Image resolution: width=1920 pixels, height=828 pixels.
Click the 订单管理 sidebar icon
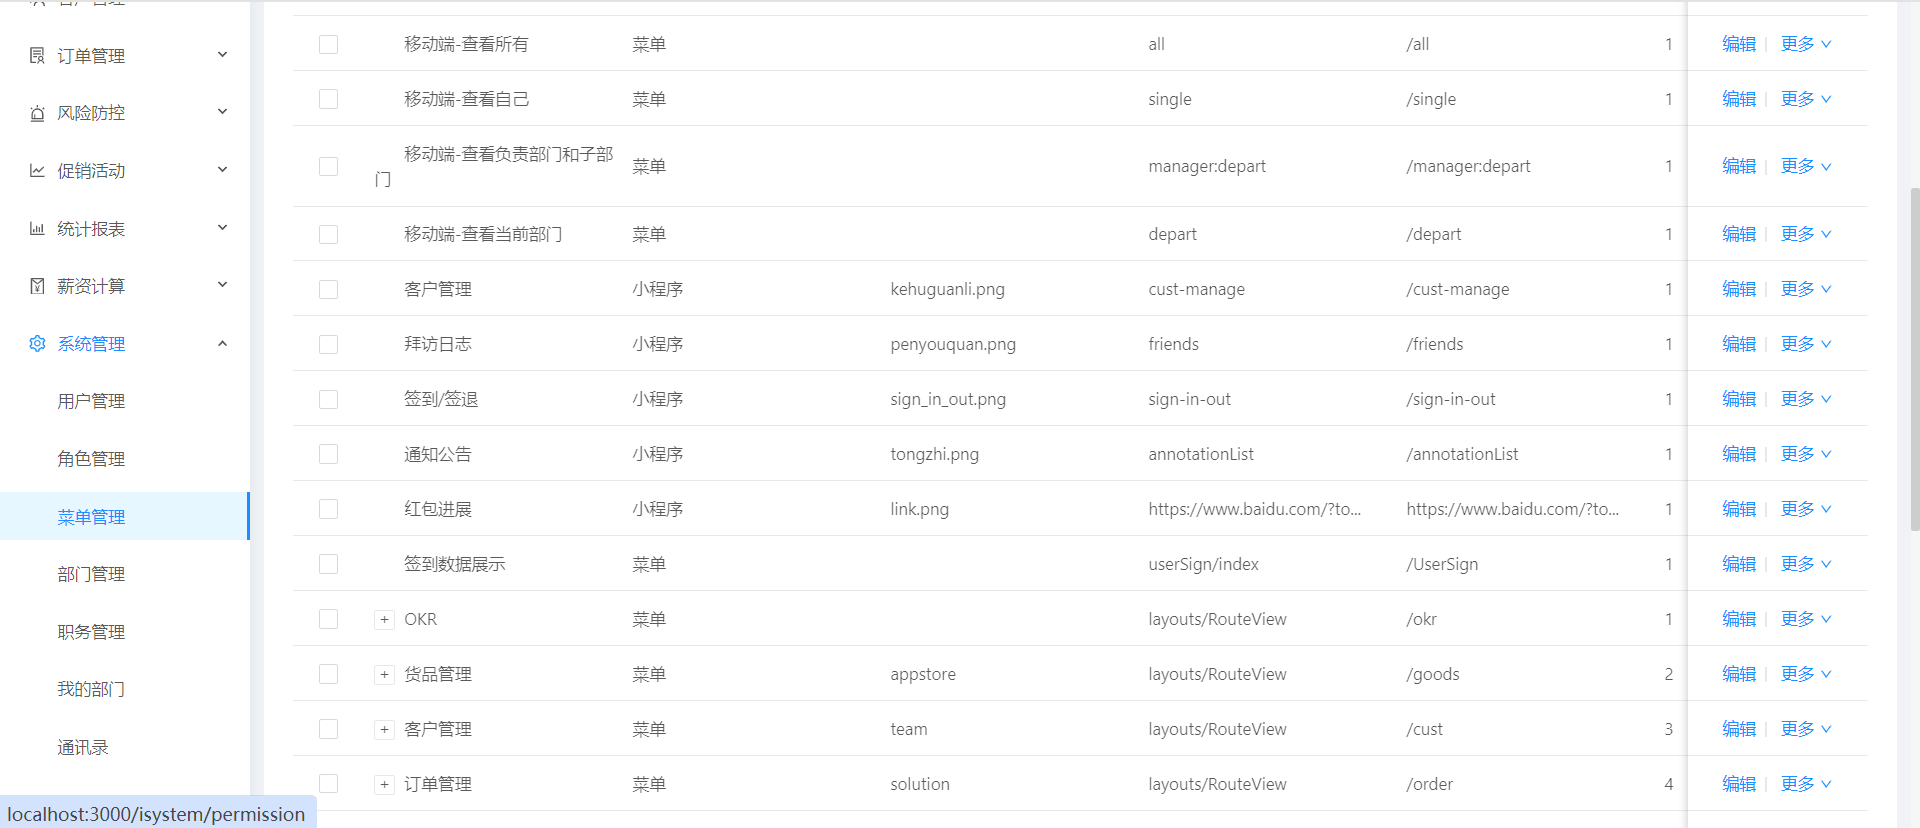coord(37,55)
